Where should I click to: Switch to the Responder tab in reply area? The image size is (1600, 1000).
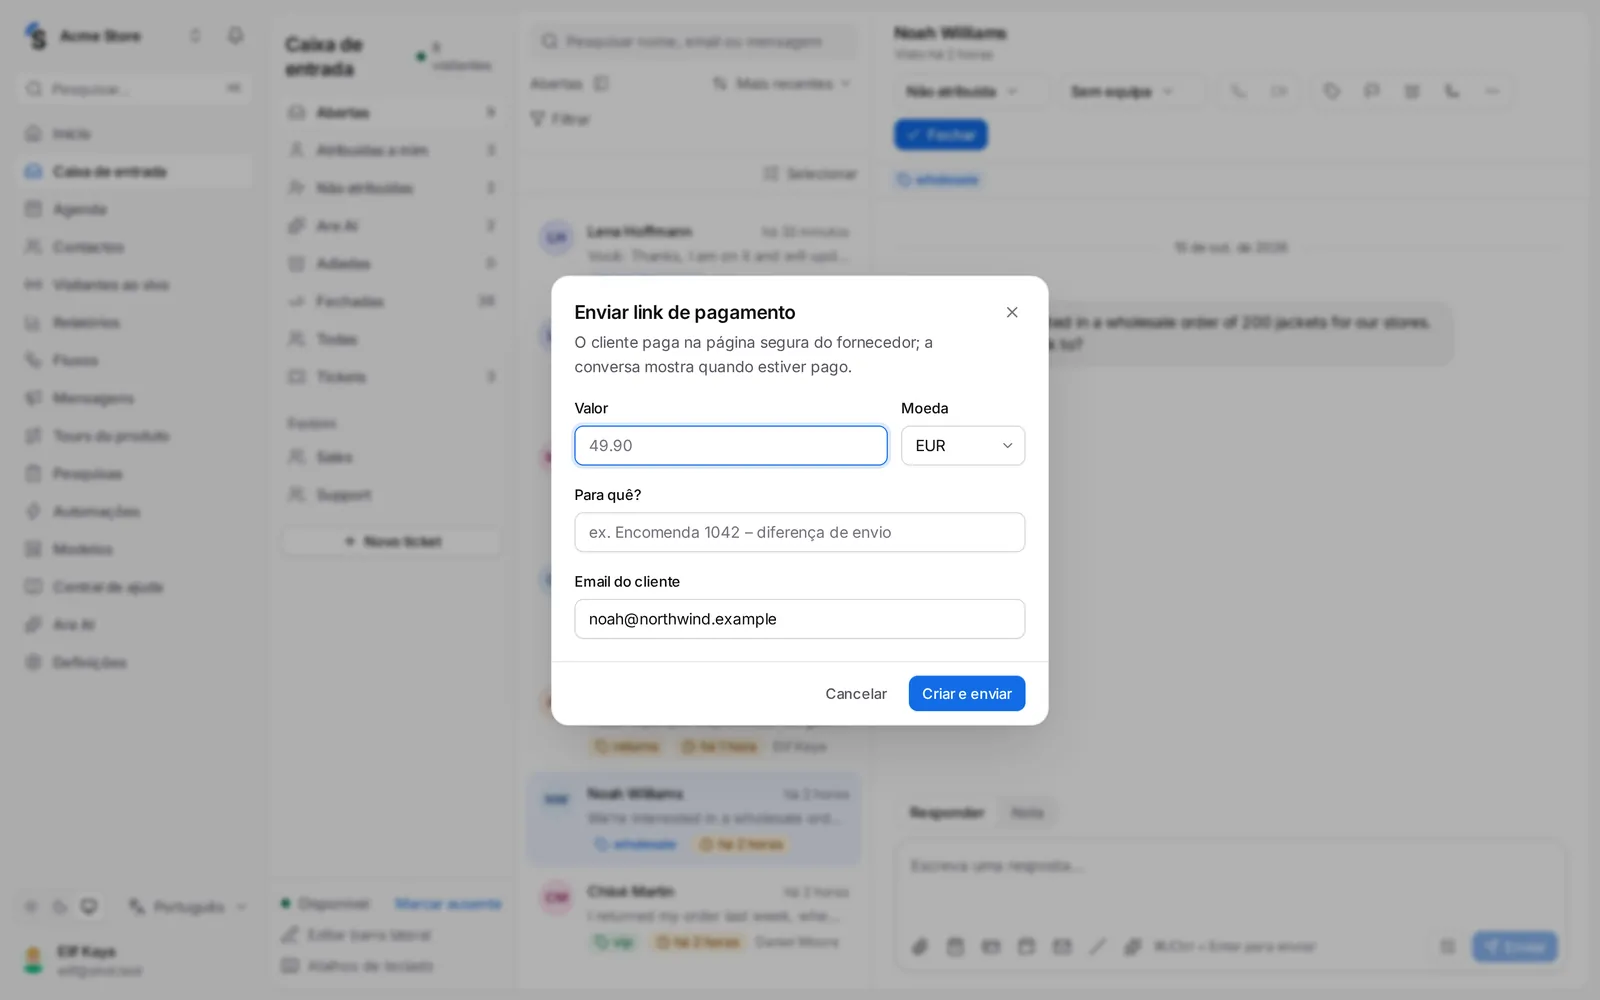946,813
